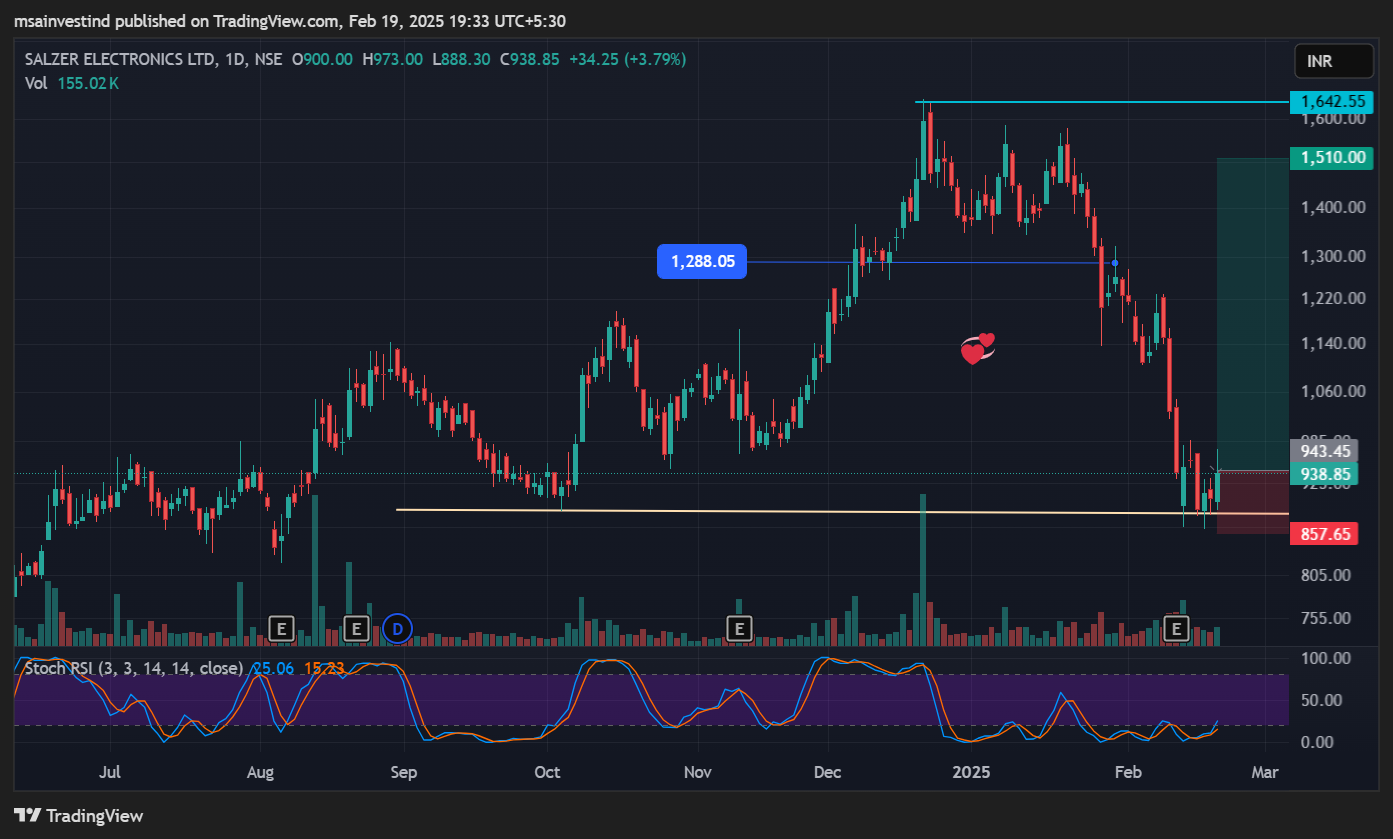The height and width of the screenshot is (839, 1393).
Task: Click the blue Stoch RSI value 25.06
Action: tap(273, 668)
